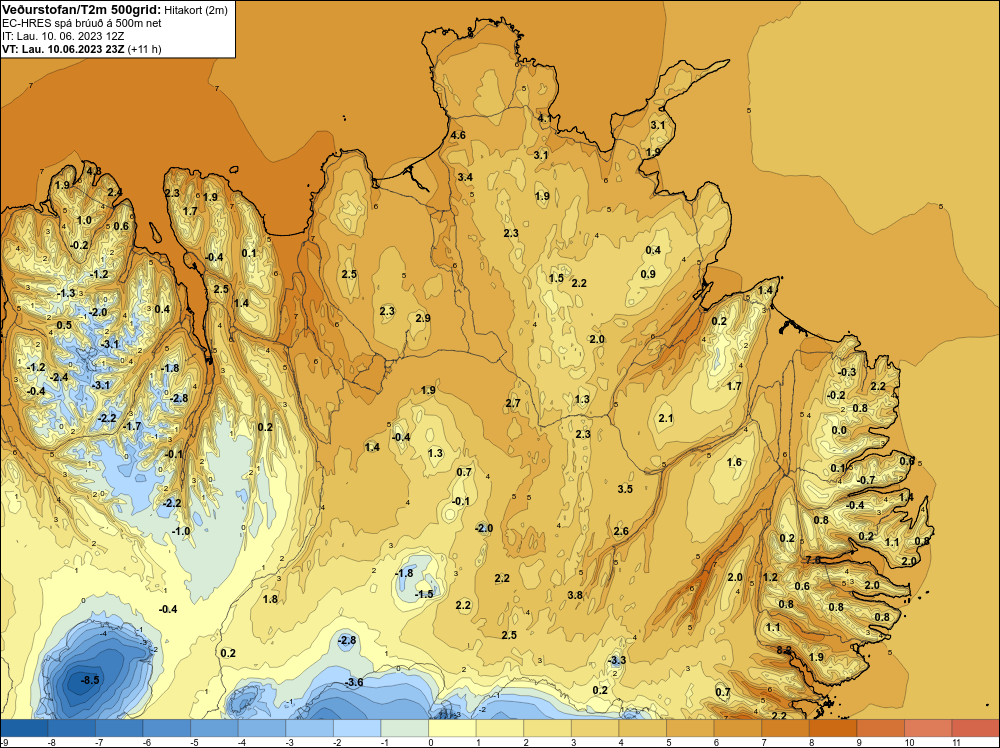Click the temperature value '-0.3'
The image size is (1000, 748).
[x=847, y=372]
